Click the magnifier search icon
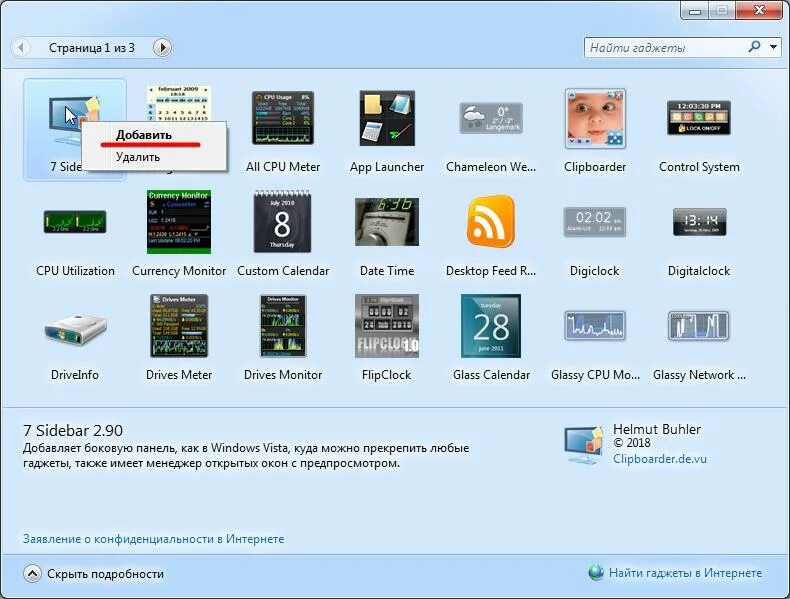 click(x=754, y=47)
